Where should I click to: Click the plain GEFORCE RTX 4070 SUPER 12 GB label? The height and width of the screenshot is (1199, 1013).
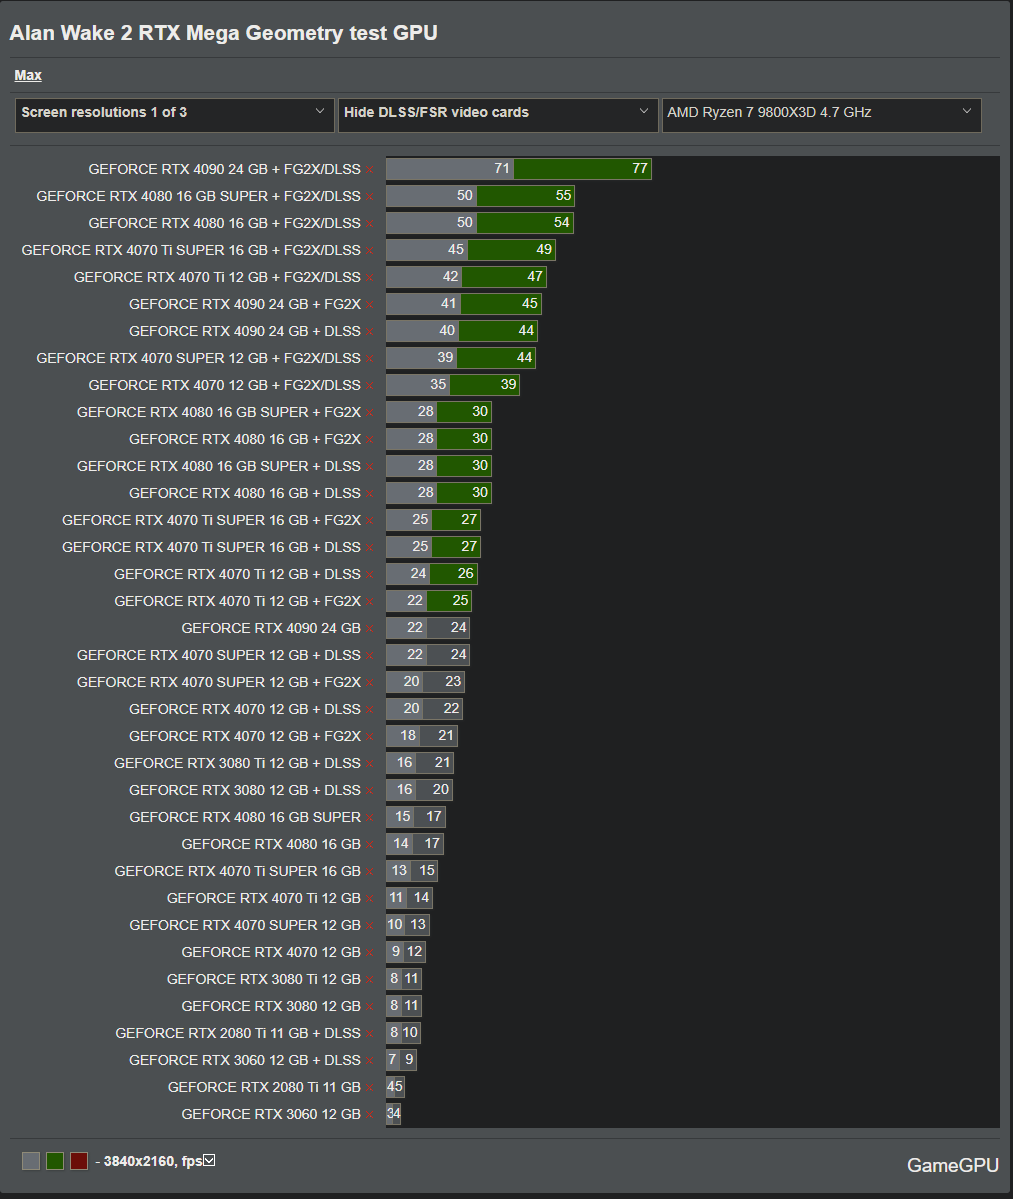click(x=245, y=925)
